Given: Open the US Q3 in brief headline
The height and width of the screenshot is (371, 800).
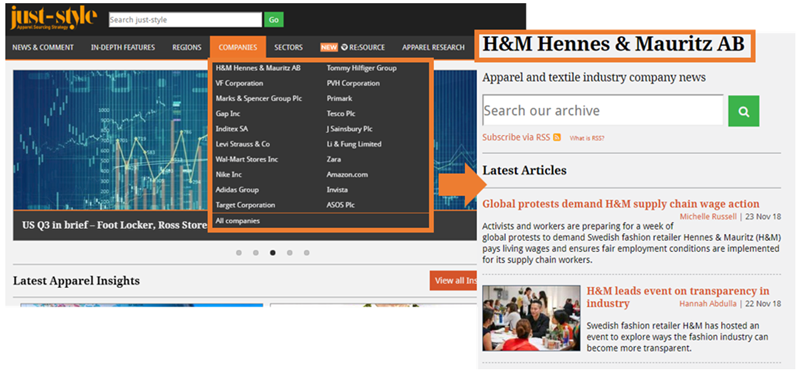Looking at the screenshot, I should coord(114,225).
